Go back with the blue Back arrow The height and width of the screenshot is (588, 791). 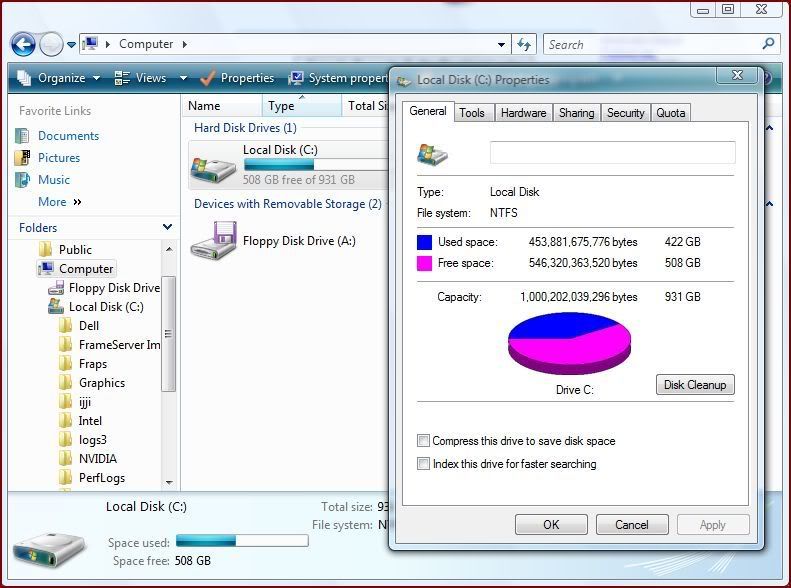coord(23,44)
